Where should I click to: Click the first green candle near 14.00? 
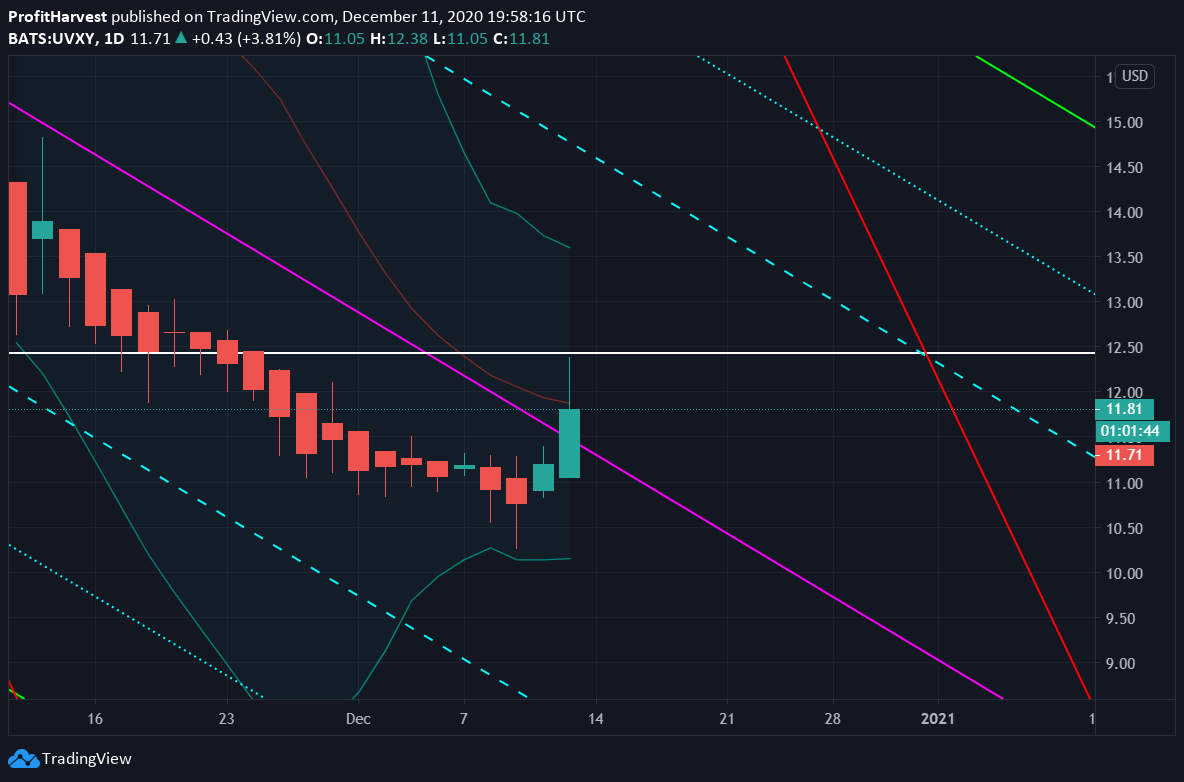[42, 230]
